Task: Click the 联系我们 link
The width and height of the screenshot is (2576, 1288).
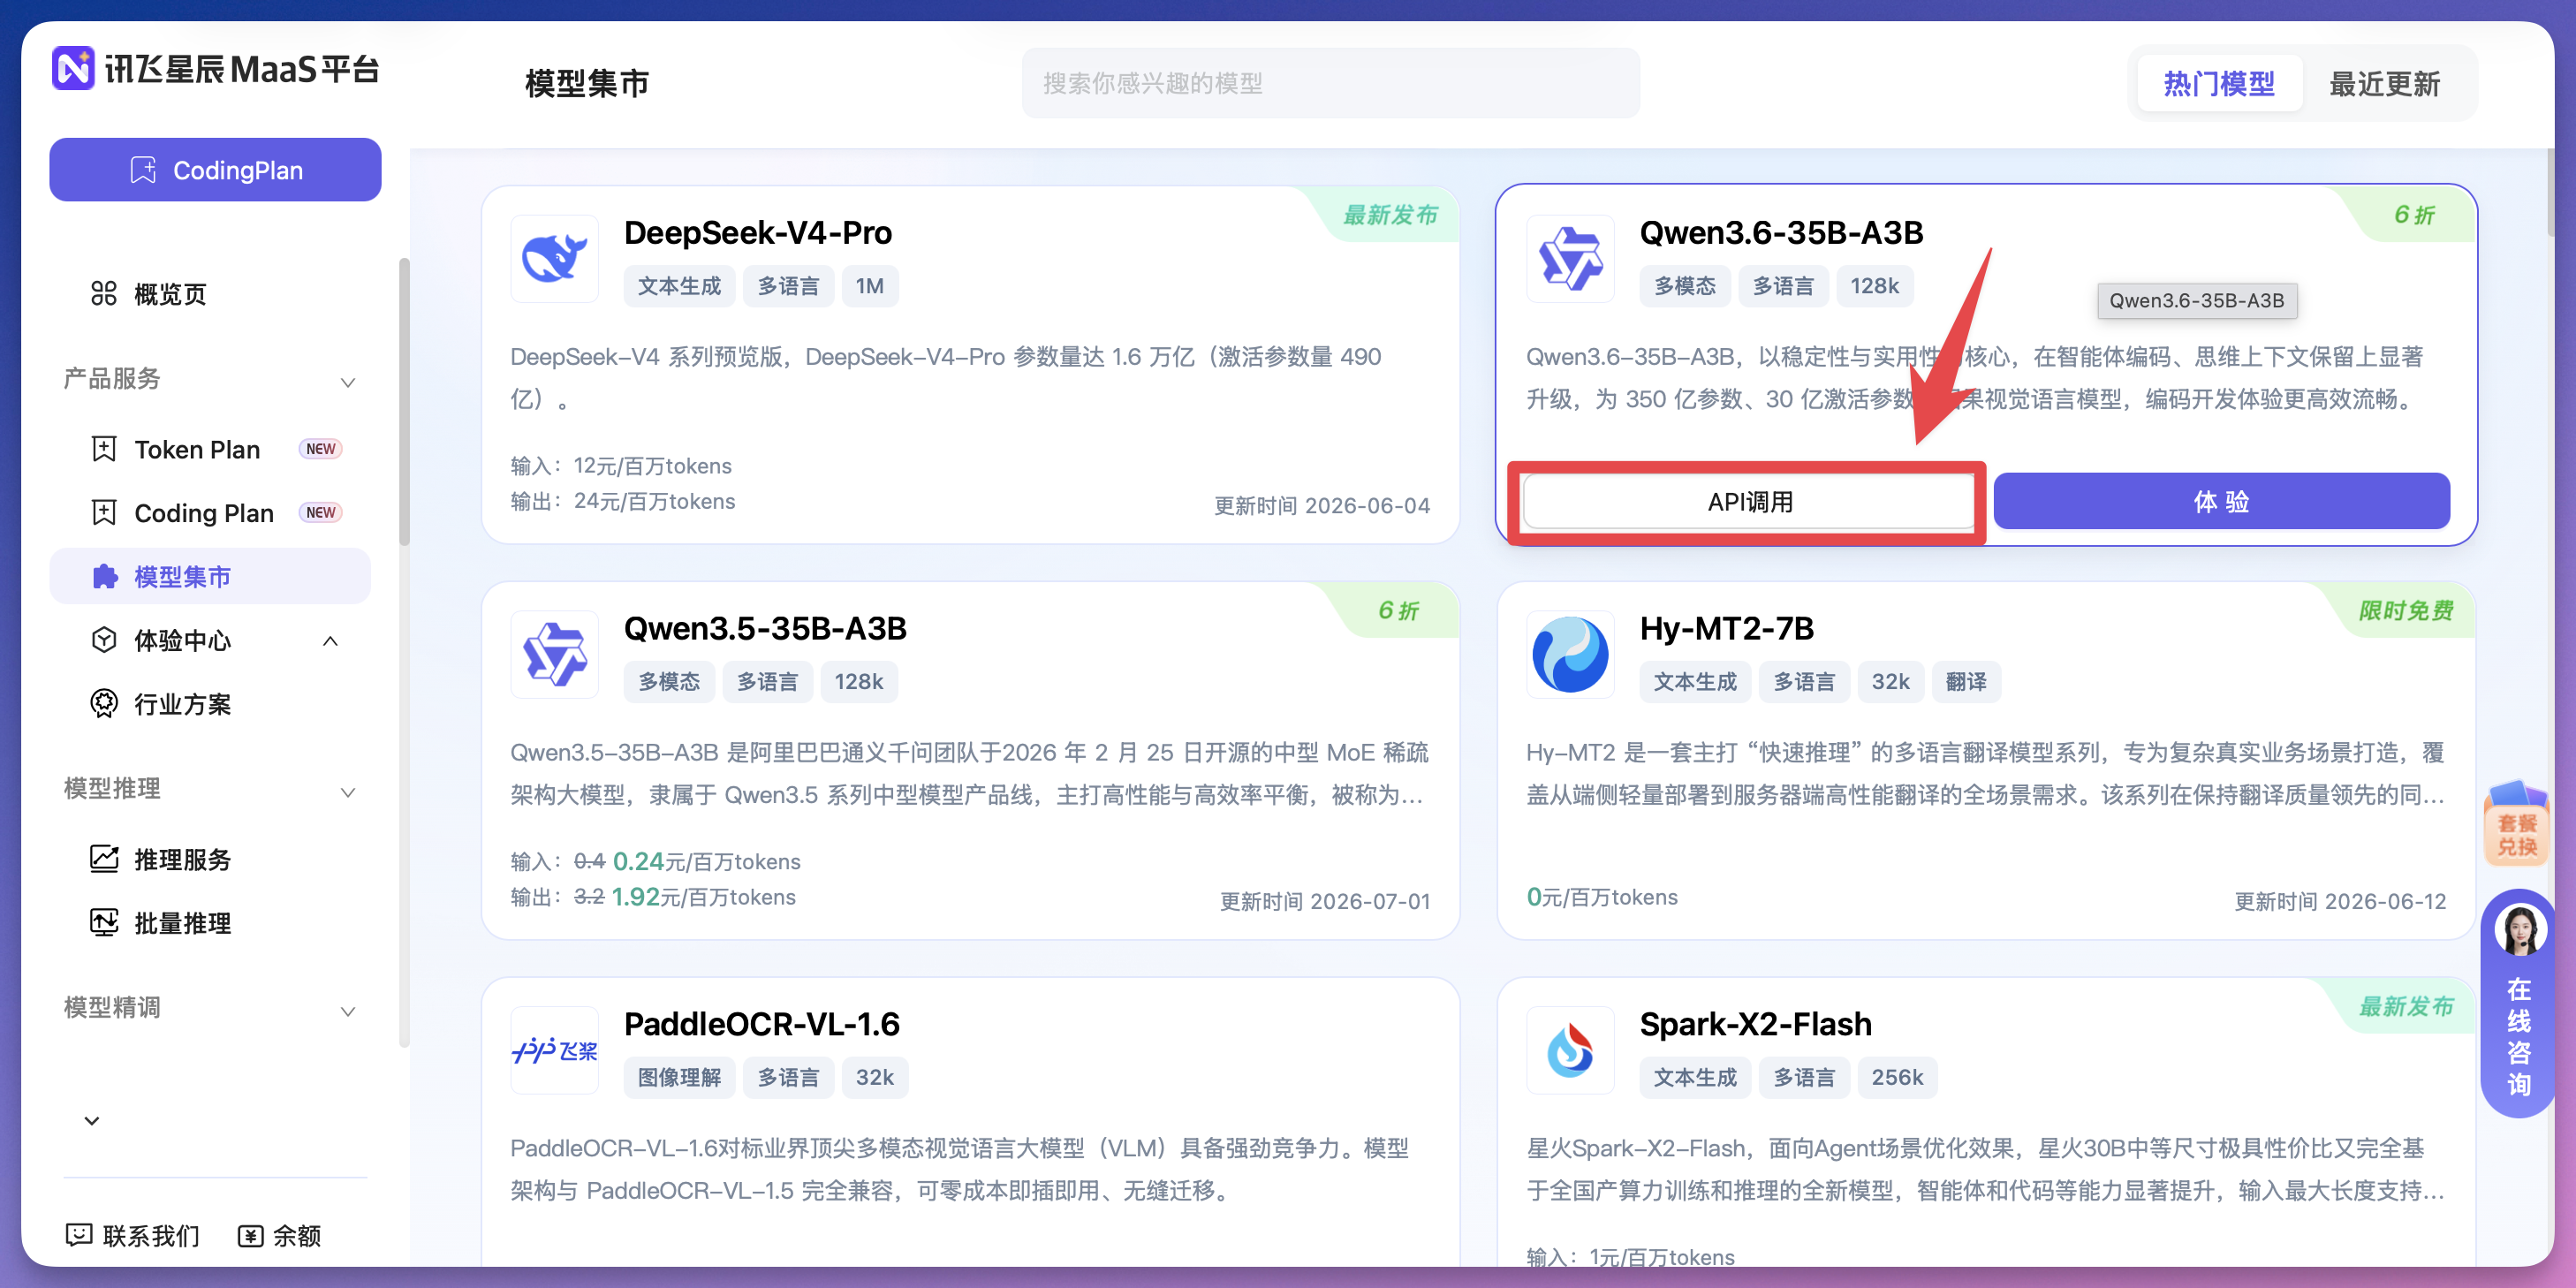Action: click(133, 1236)
